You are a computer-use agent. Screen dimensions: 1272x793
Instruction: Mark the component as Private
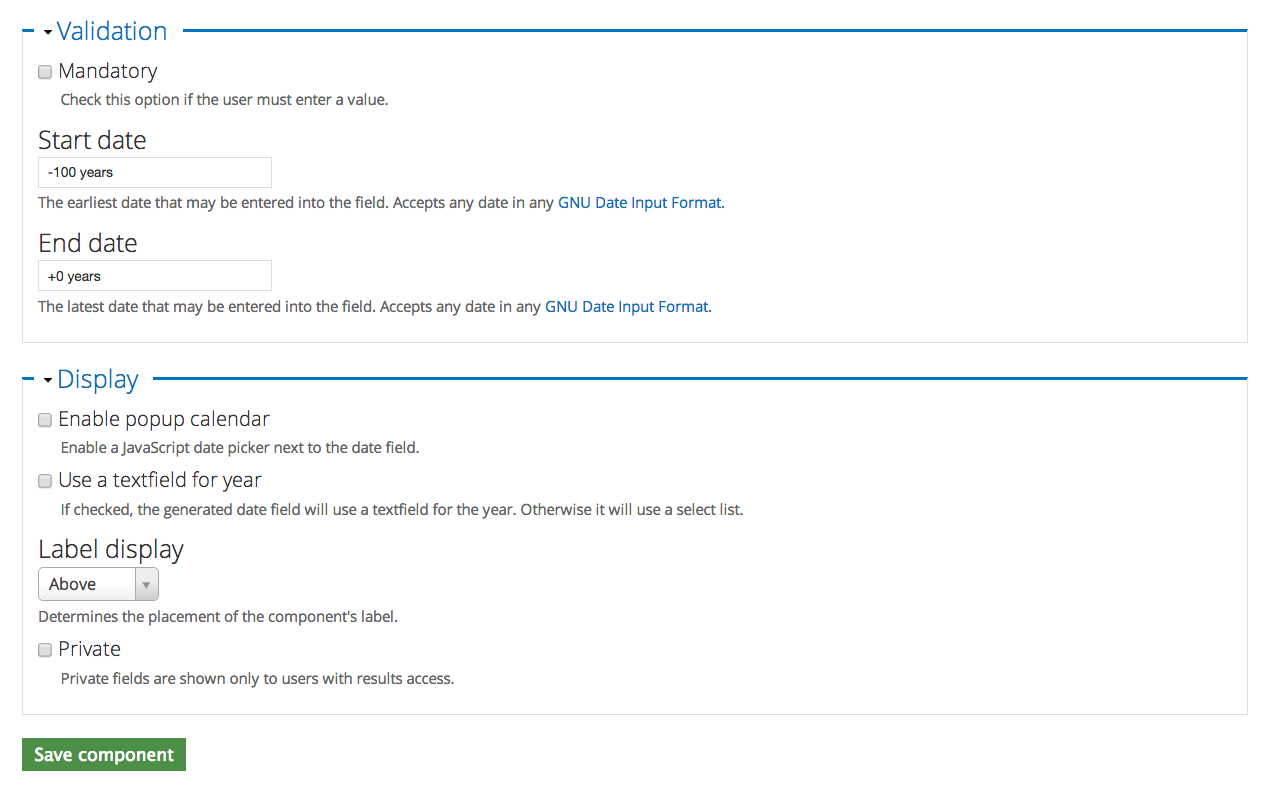click(45, 650)
